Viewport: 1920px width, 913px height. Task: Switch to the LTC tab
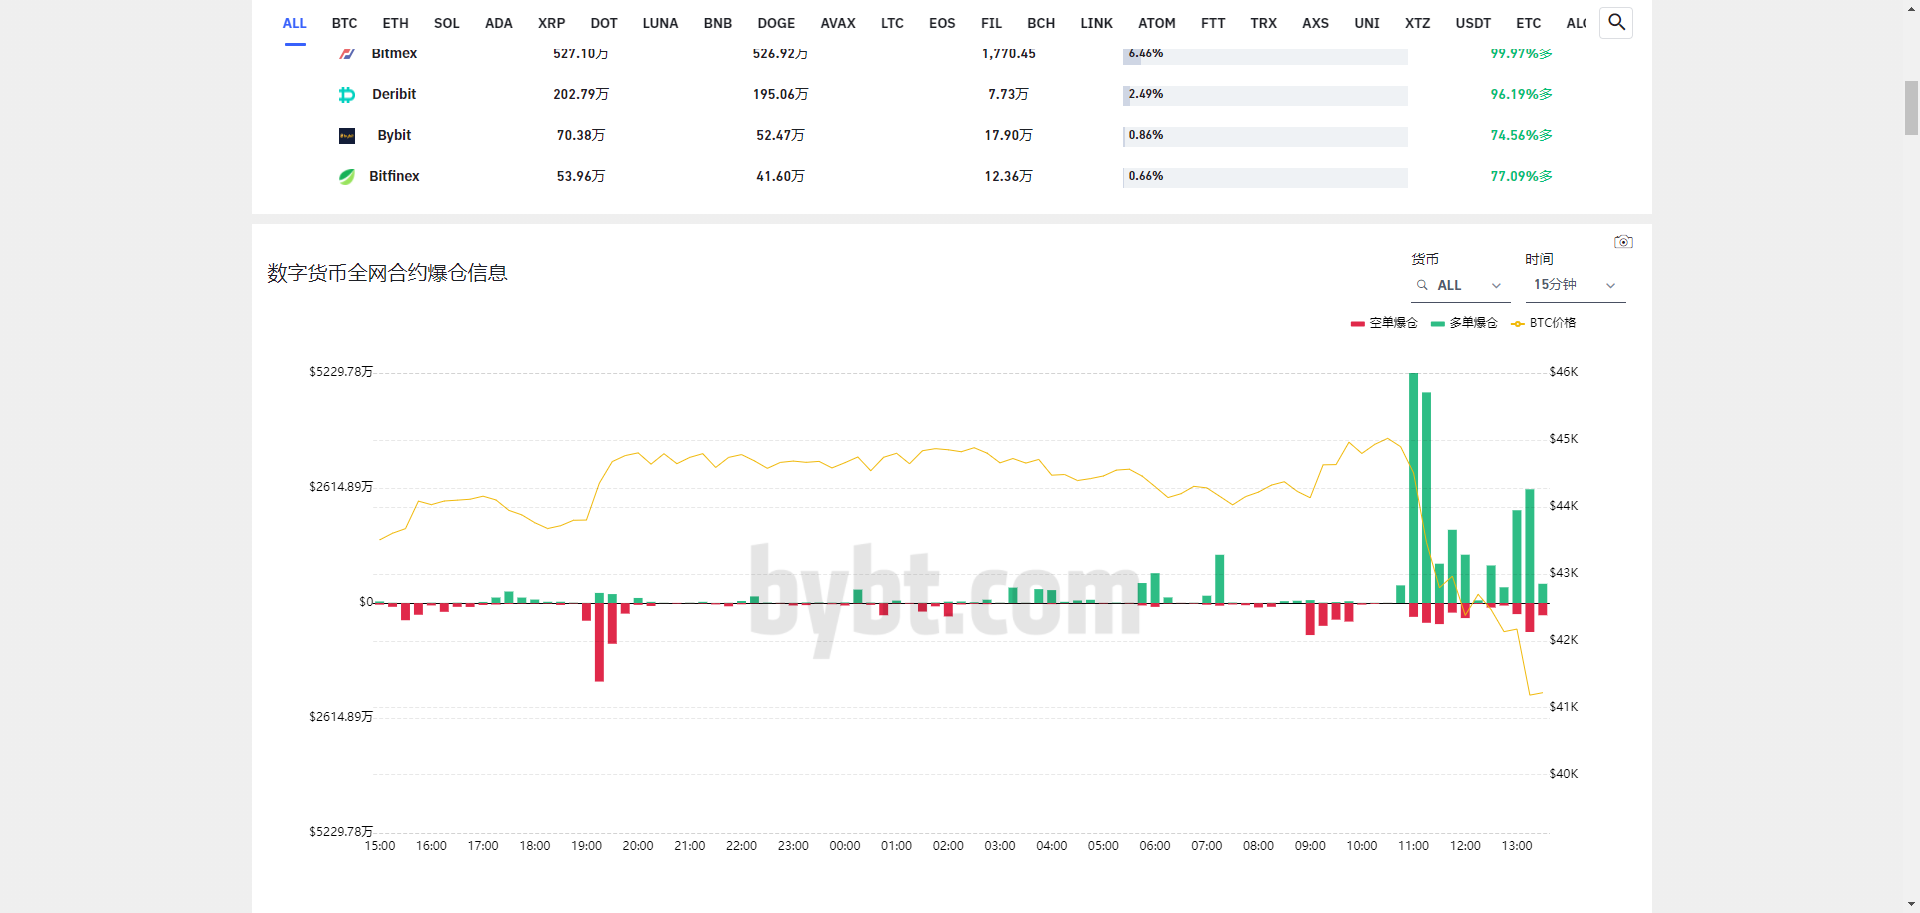point(892,23)
